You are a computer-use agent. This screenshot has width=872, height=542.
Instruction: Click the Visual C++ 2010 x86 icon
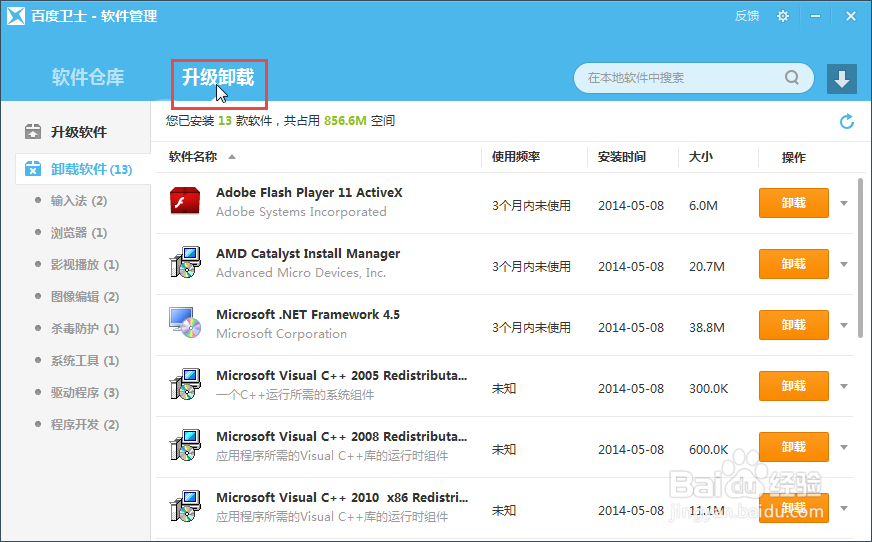pos(185,506)
